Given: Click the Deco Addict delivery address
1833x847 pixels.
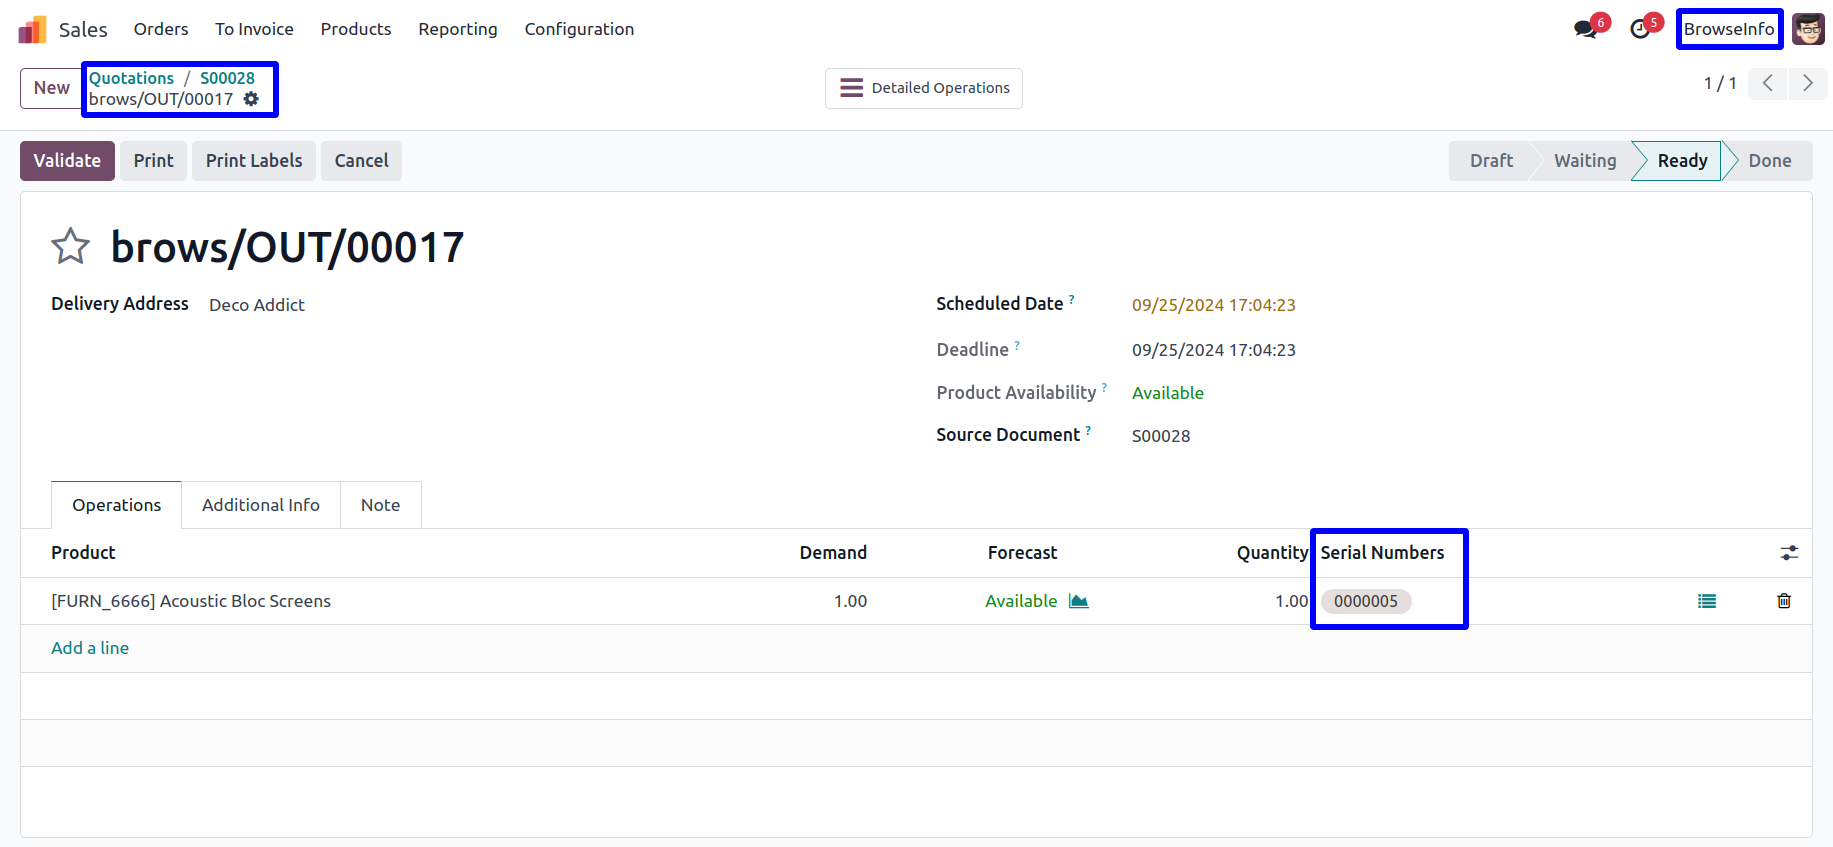Looking at the screenshot, I should tap(257, 305).
